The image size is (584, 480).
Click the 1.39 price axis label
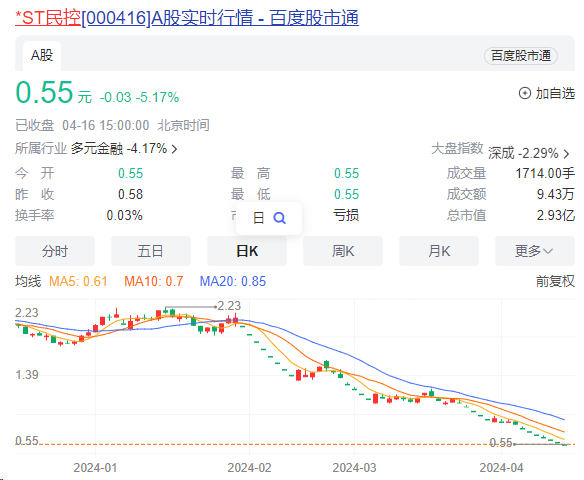pos(27,375)
